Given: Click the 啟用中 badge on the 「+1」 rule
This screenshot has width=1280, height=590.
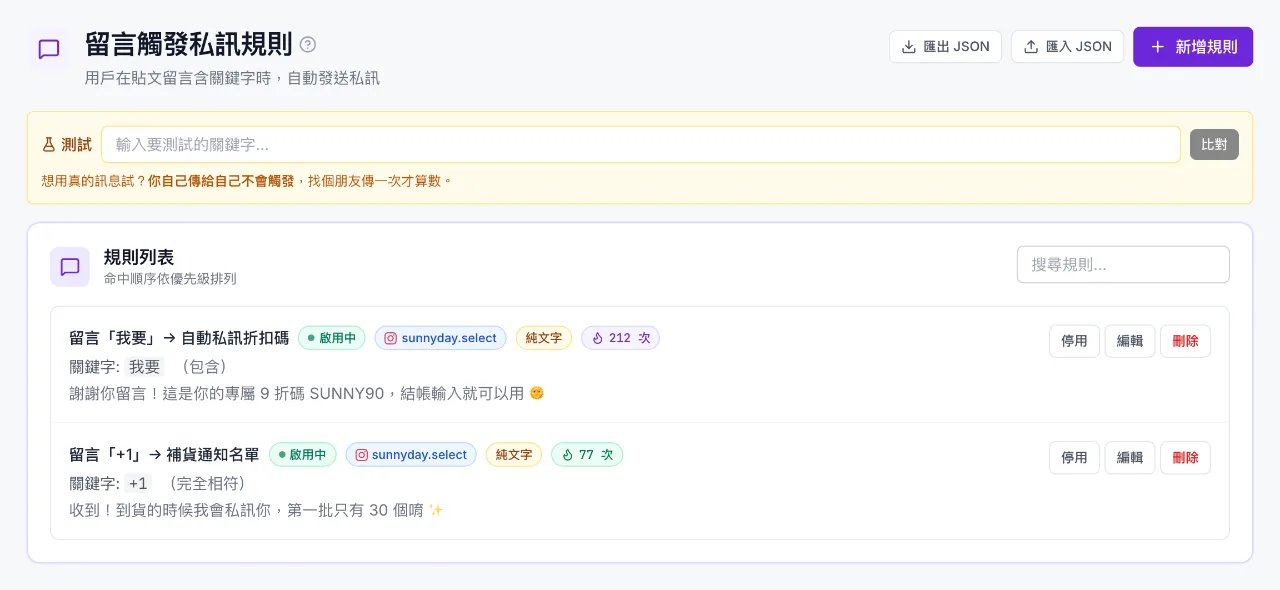Looking at the screenshot, I should [x=303, y=455].
